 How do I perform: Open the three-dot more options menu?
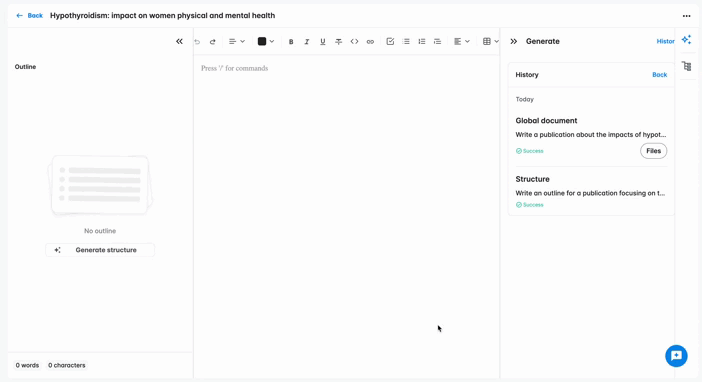[x=686, y=16]
